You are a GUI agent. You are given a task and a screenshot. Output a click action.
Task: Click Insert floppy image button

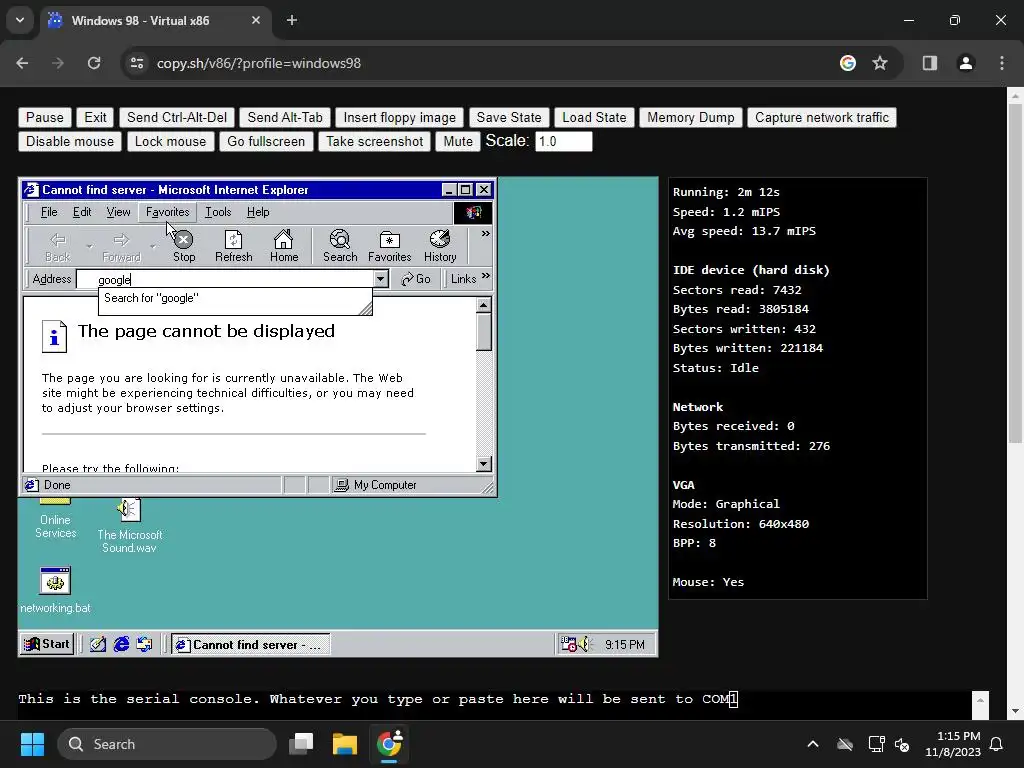[x=400, y=118]
